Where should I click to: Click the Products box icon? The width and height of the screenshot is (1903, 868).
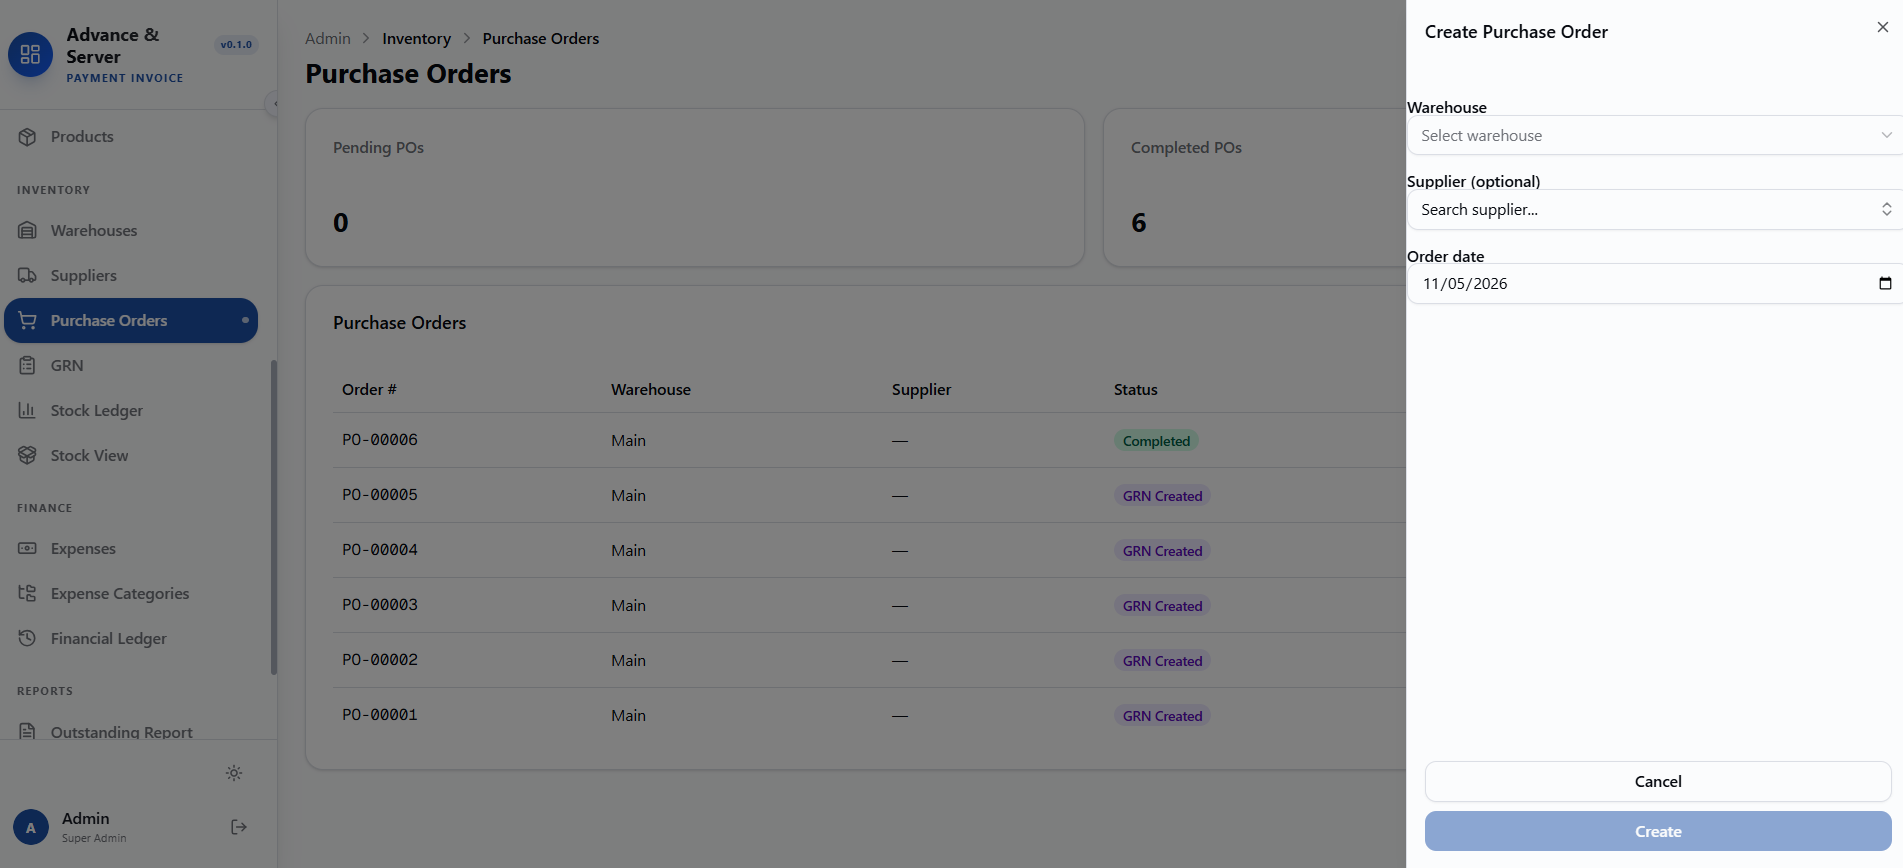point(27,137)
